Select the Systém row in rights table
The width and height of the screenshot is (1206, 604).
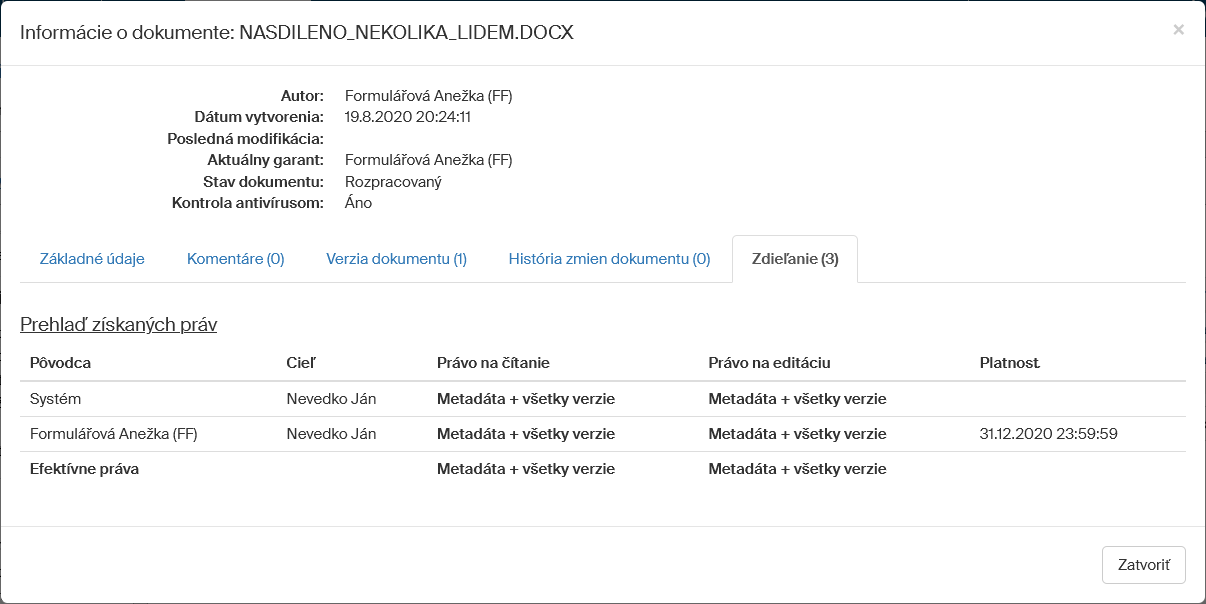click(56, 399)
